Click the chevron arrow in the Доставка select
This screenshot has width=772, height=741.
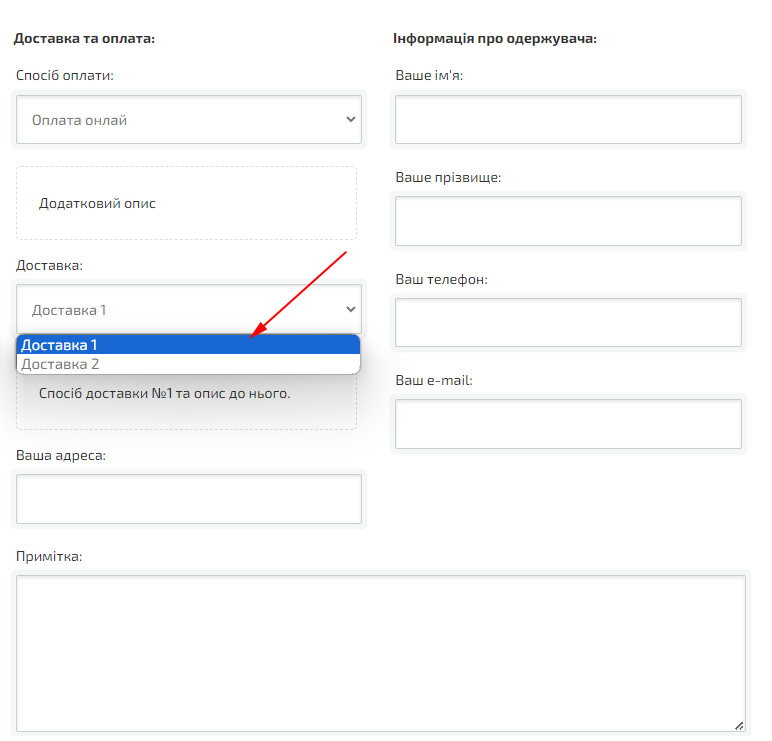coord(350,310)
